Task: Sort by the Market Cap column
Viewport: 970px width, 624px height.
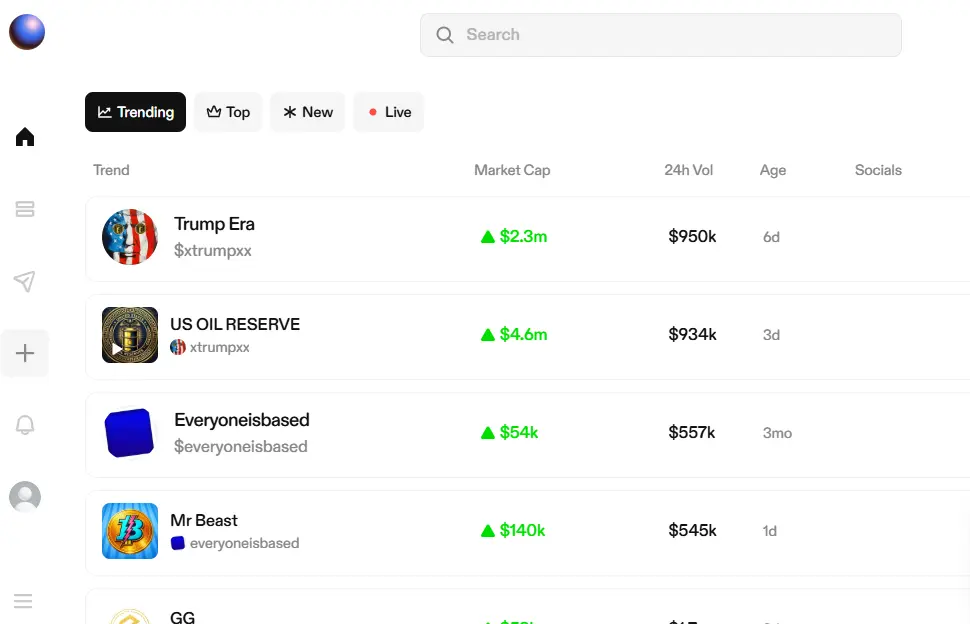Action: click(x=512, y=170)
